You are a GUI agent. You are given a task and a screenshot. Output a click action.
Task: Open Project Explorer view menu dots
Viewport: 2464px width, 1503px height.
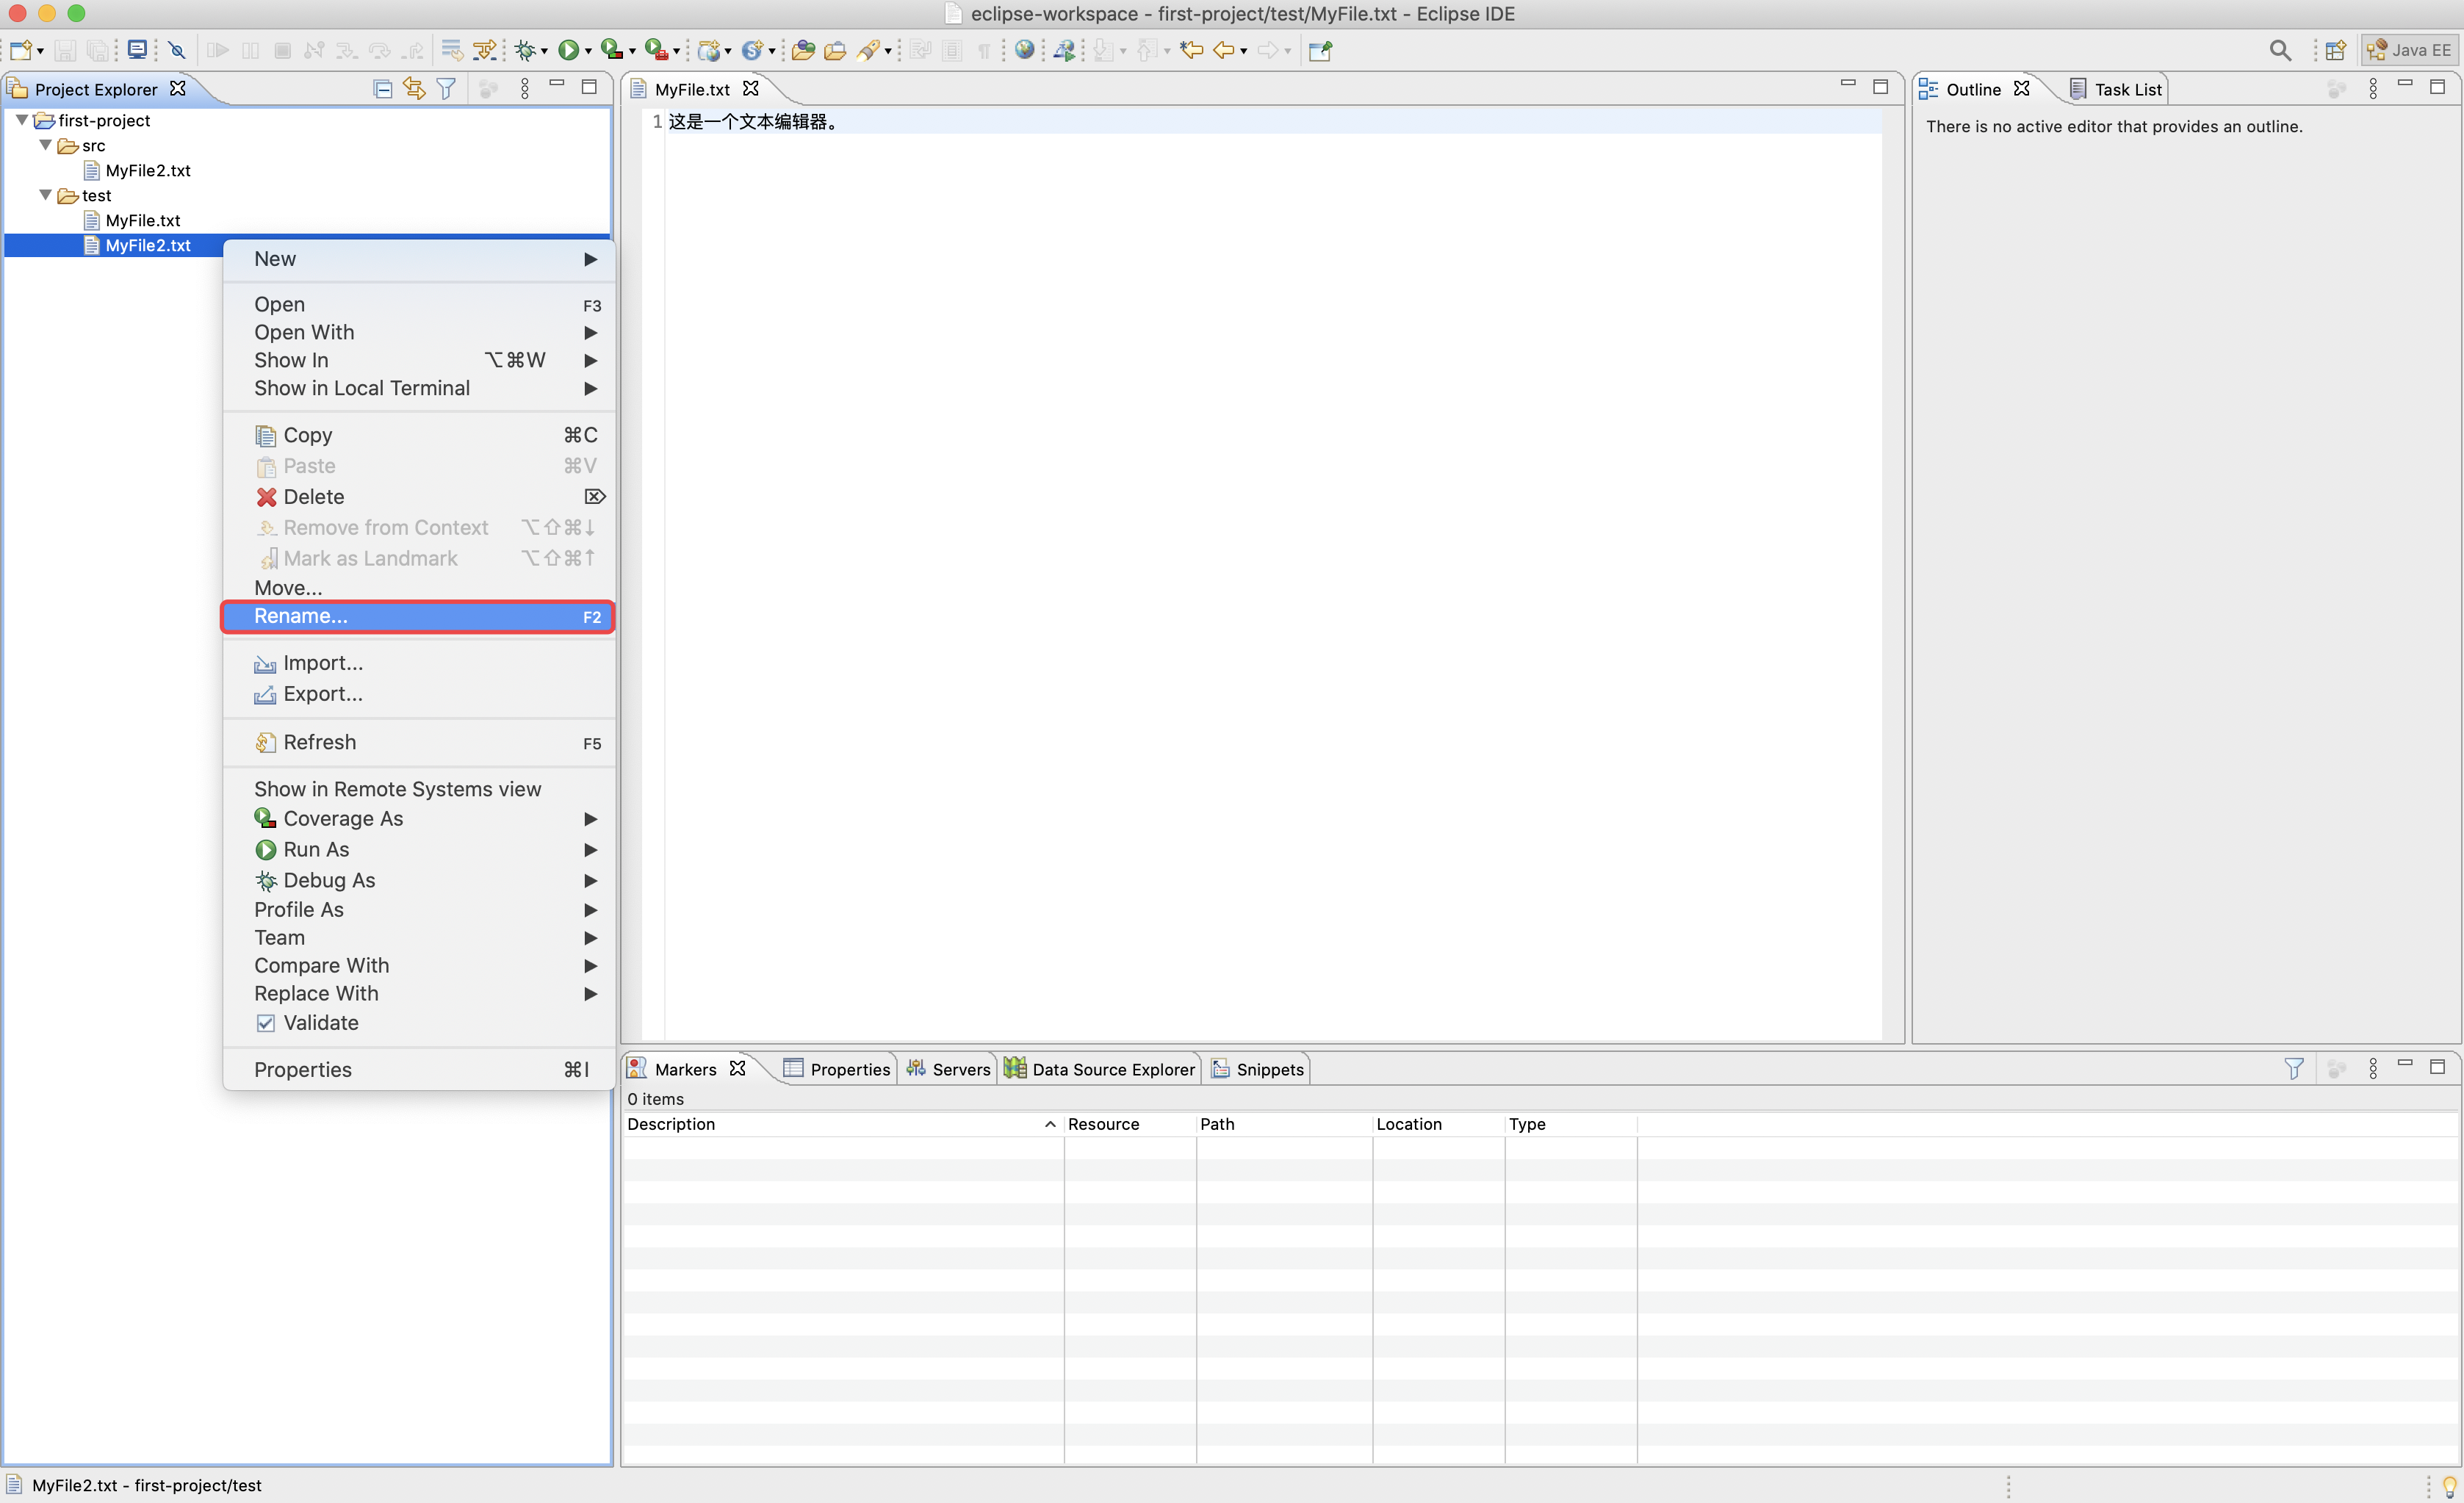pos(525,89)
